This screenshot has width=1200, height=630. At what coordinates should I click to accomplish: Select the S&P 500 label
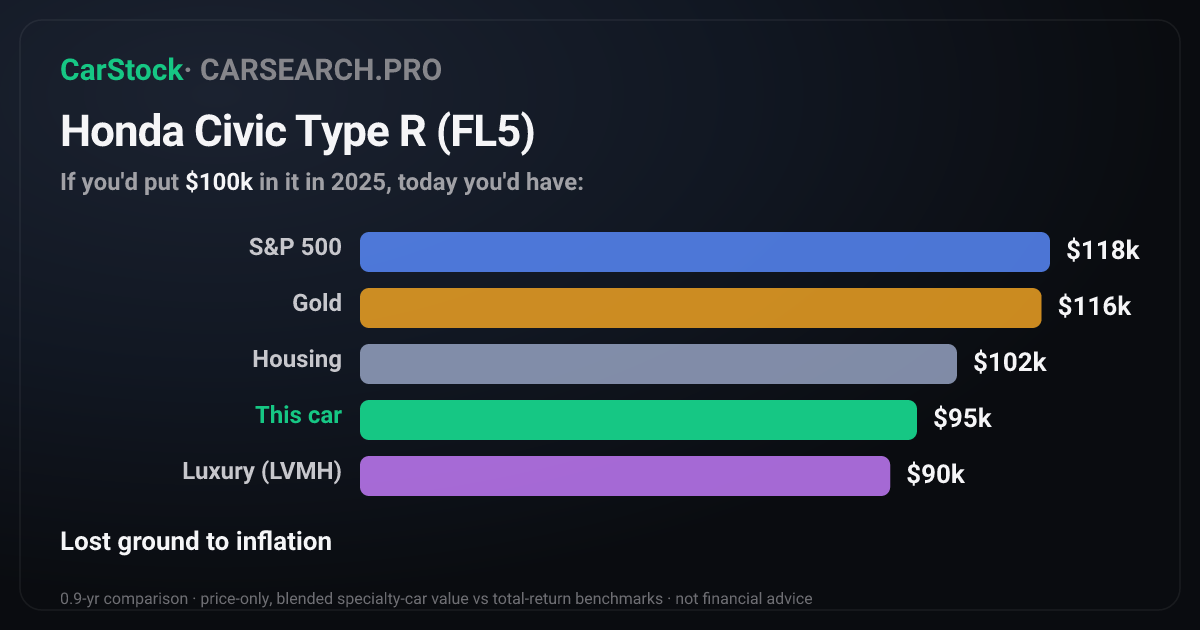tap(295, 247)
